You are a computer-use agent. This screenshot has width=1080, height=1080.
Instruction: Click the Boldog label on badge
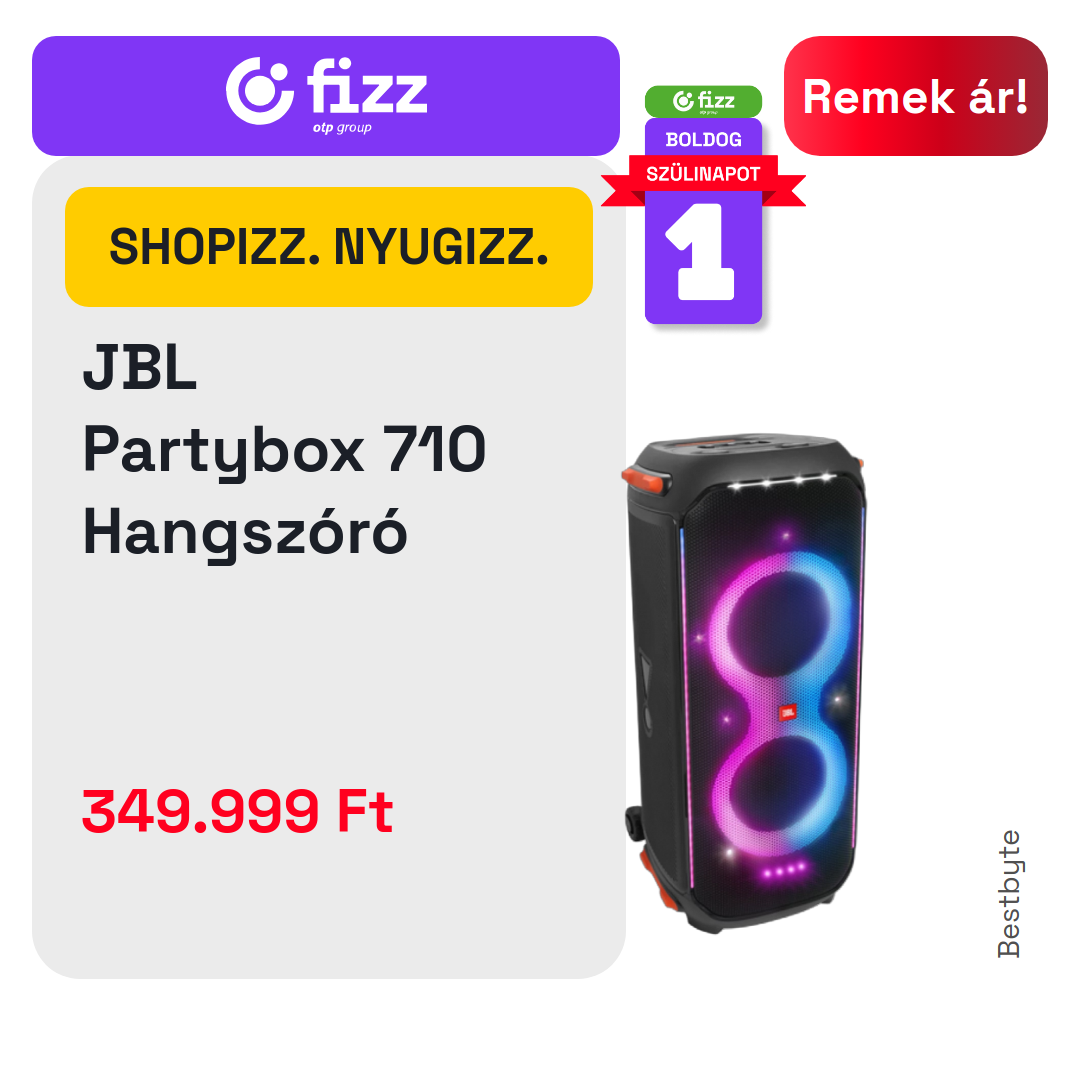703,140
